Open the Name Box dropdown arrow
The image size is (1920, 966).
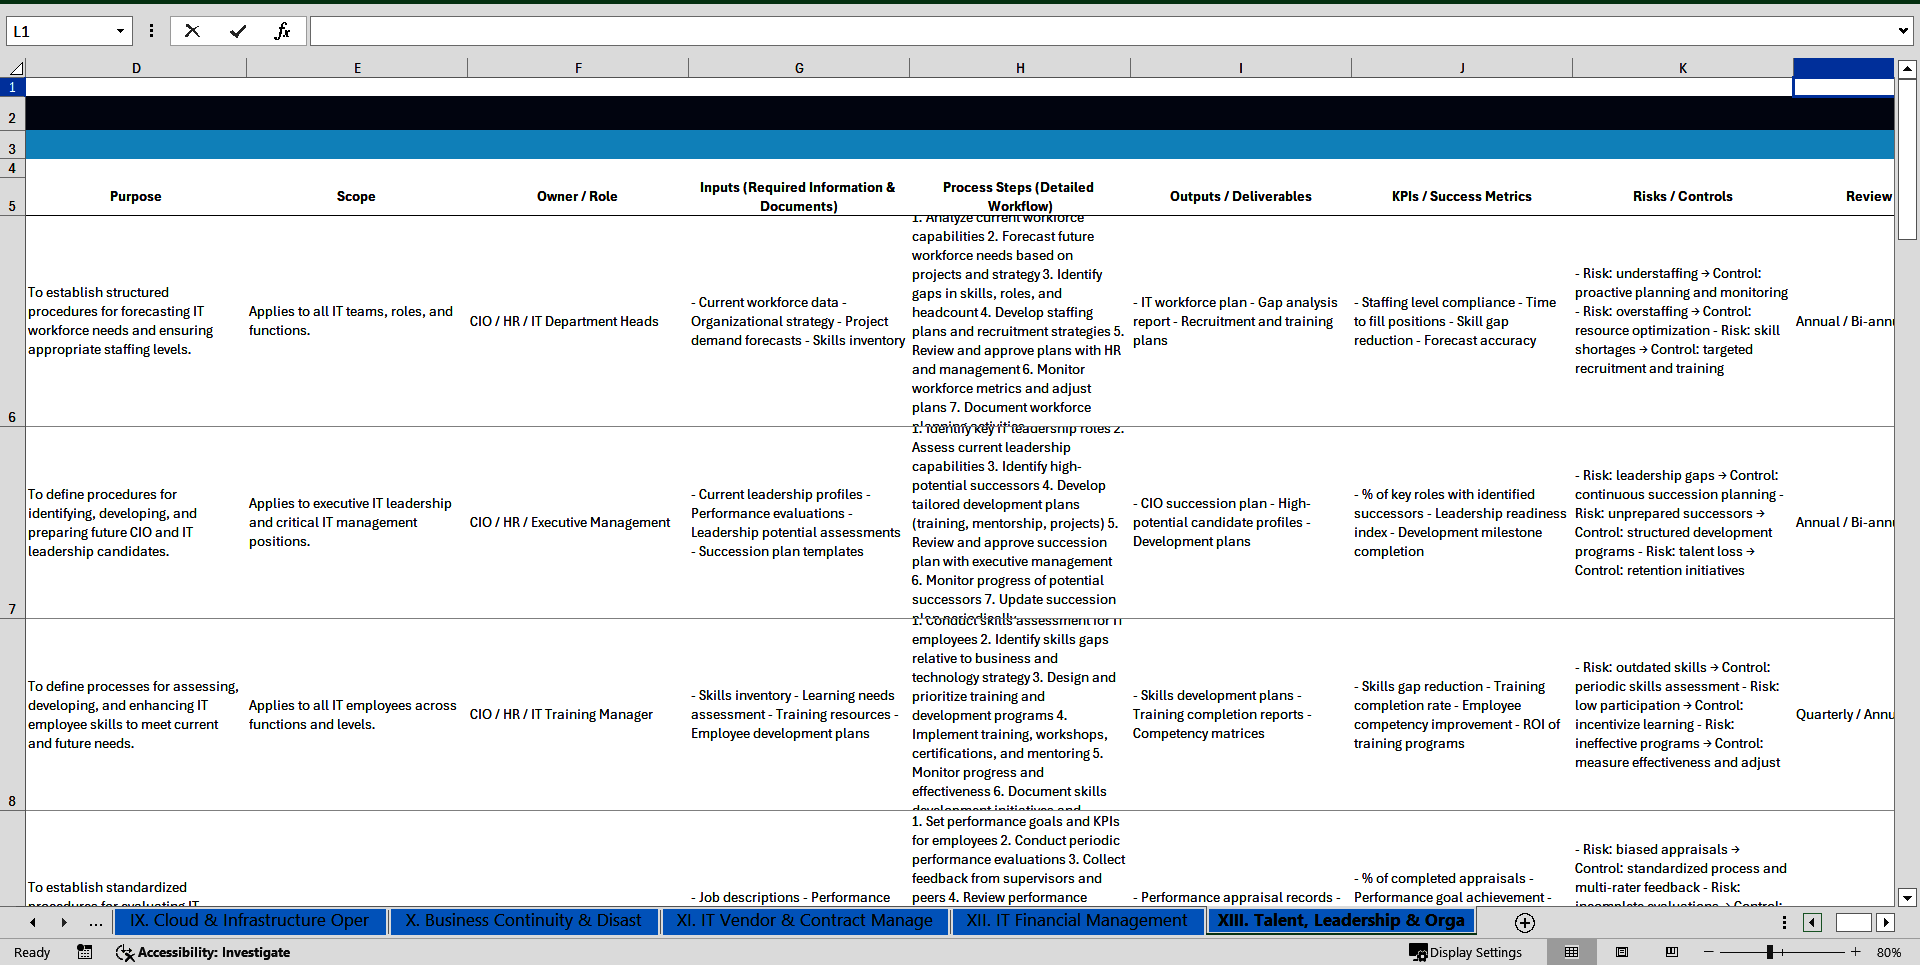pos(120,31)
